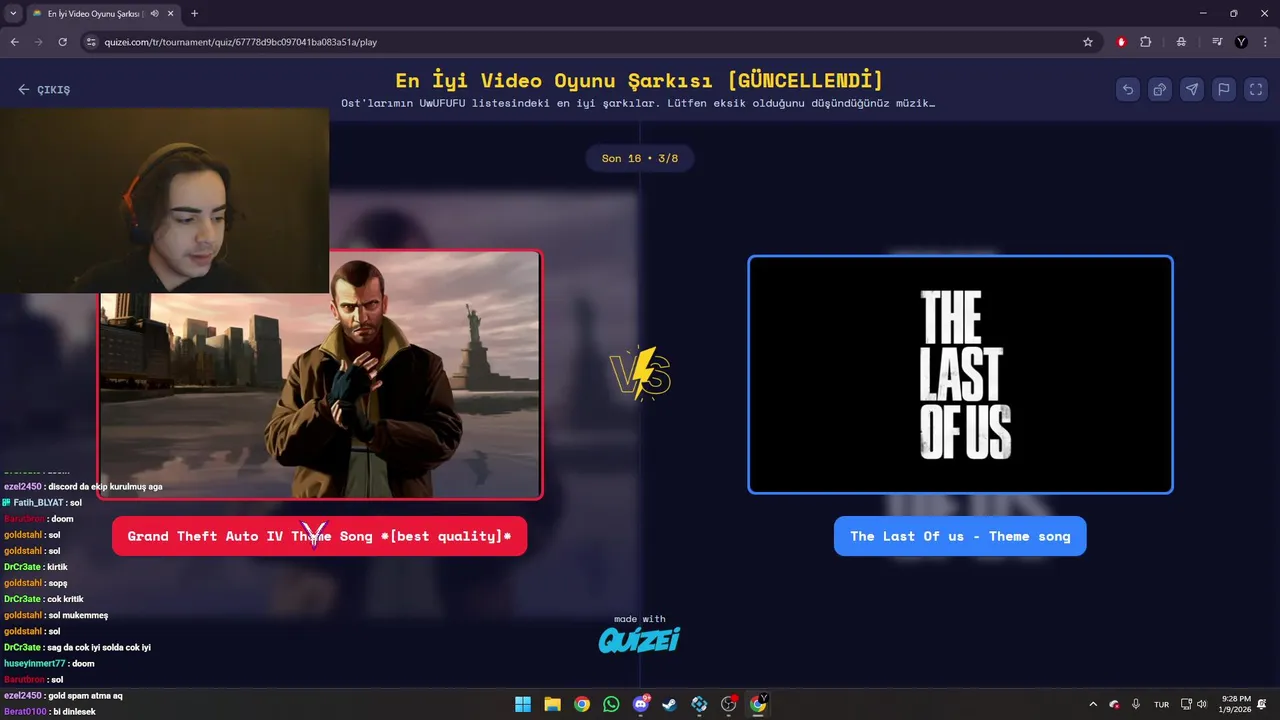The height and width of the screenshot is (720, 1280).
Task: Click the incognito hat-and-glasses icon
Action: tap(1181, 42)
